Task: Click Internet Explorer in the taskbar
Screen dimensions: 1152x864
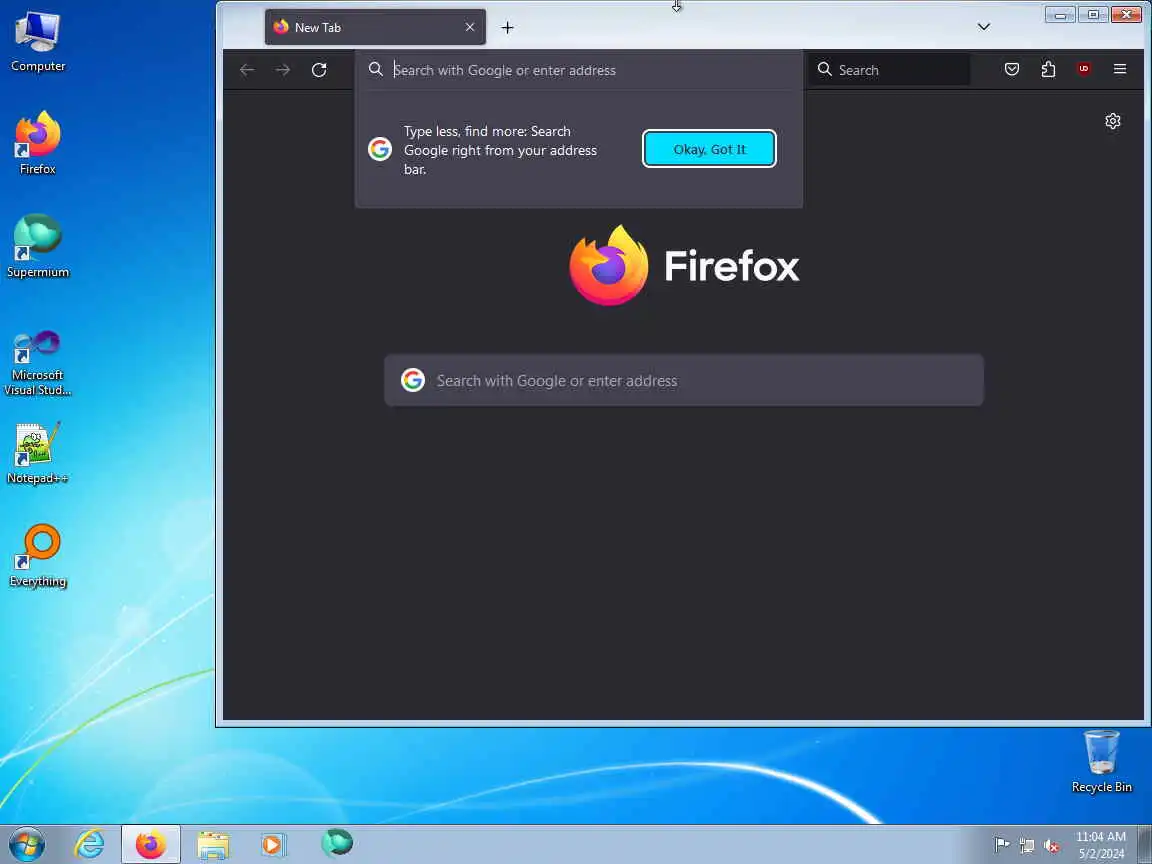Action: pos(90,844)
